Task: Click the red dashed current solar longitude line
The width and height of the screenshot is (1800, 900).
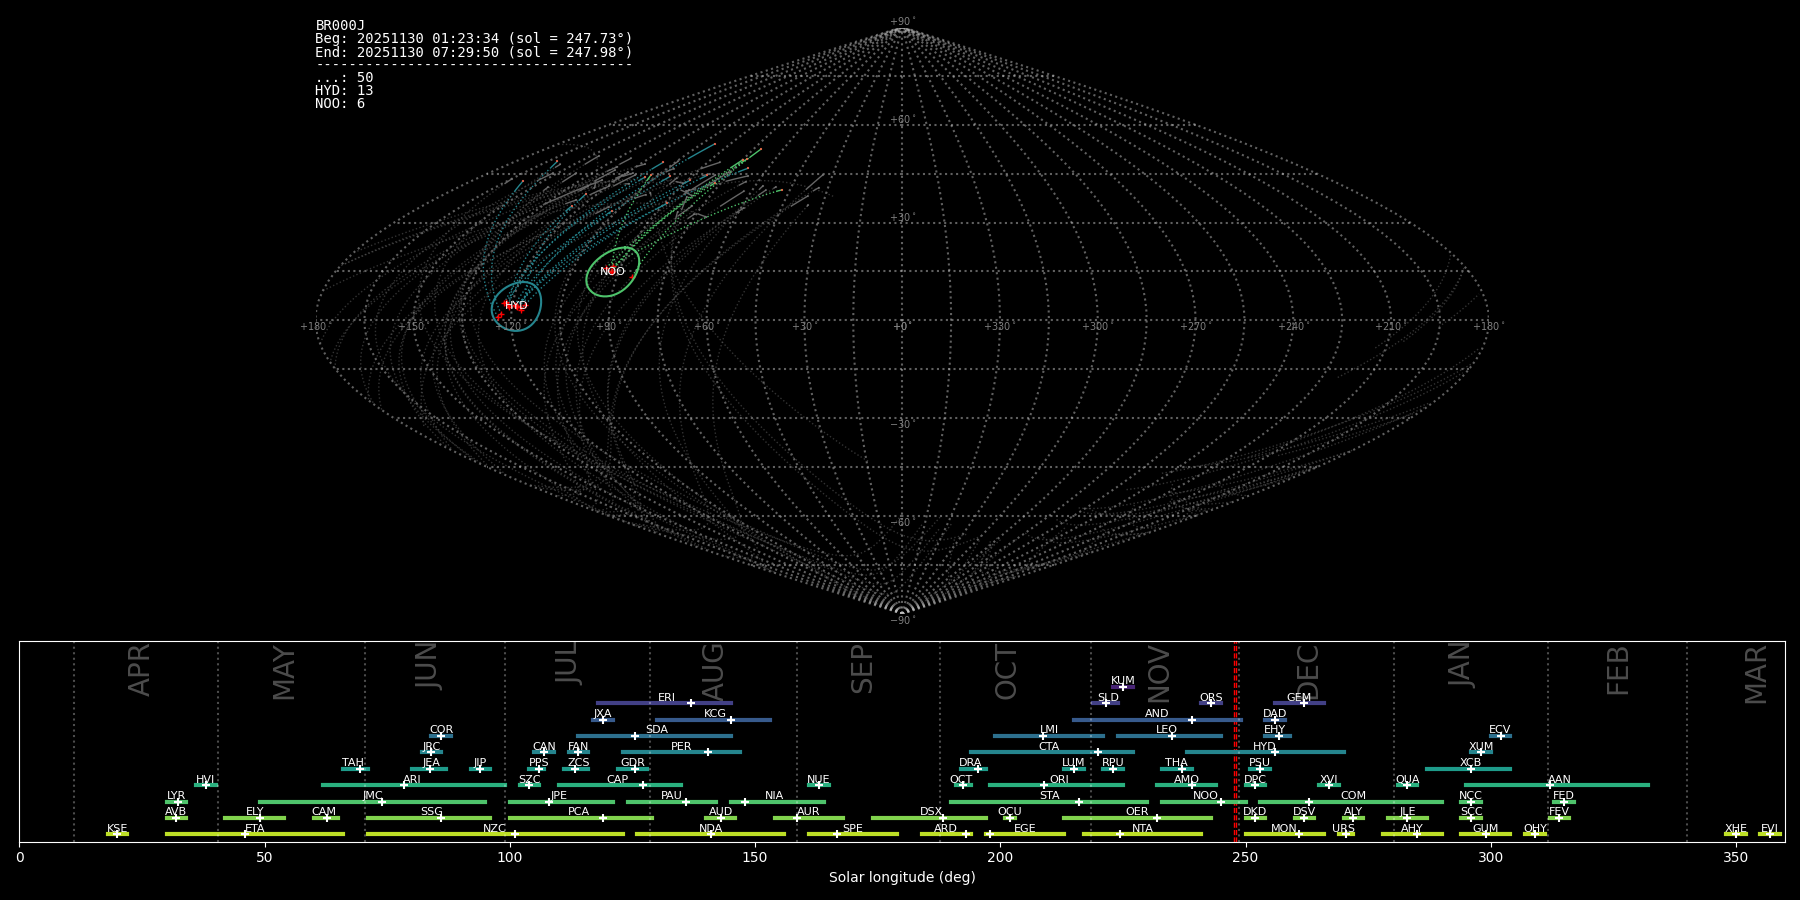Action: pos(1236,740)
